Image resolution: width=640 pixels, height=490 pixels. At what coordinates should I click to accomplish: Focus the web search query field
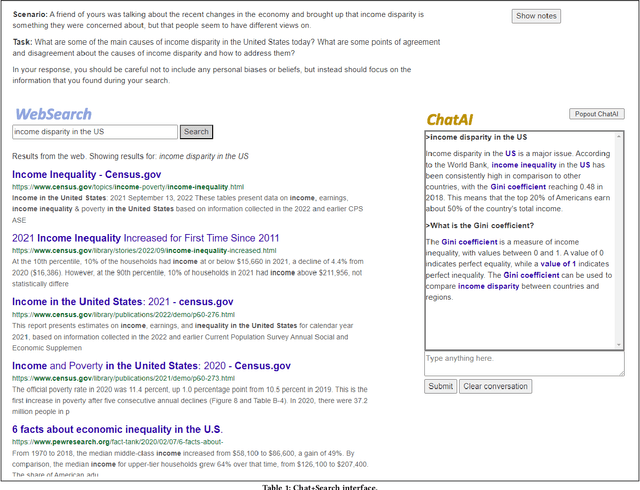pos(94,132)
